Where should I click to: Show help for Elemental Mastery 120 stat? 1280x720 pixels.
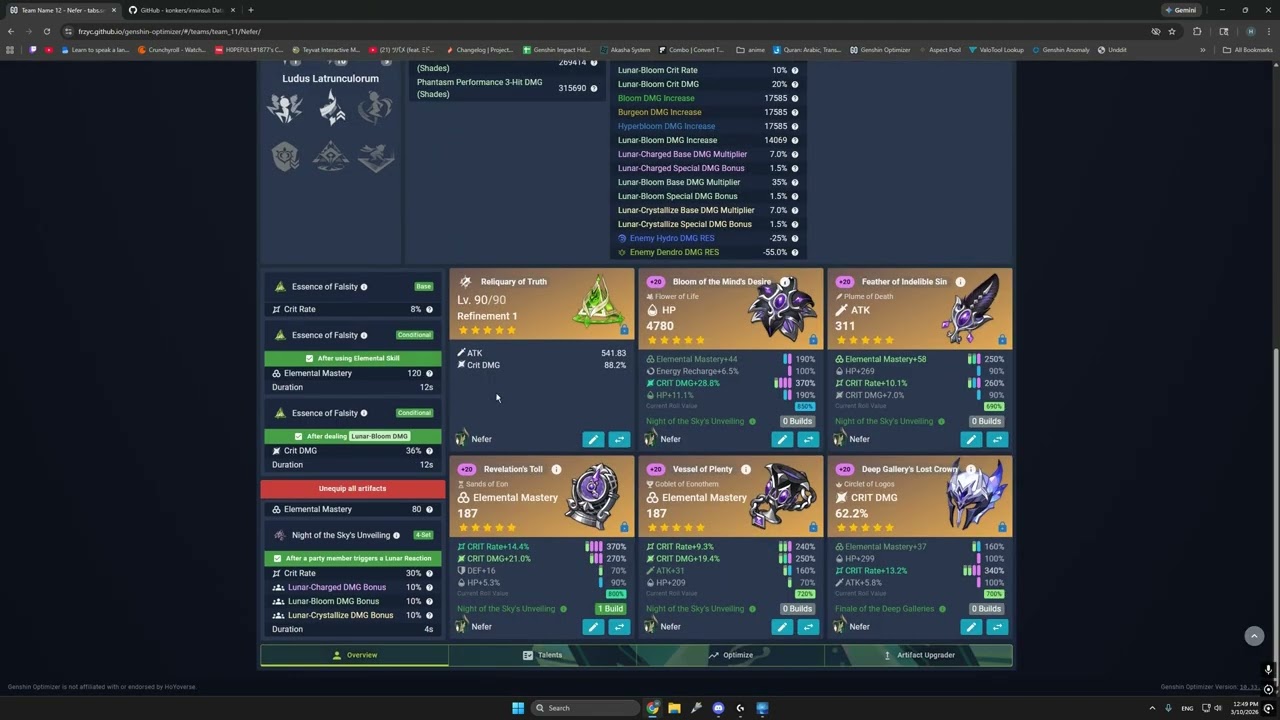coord(429,373)
